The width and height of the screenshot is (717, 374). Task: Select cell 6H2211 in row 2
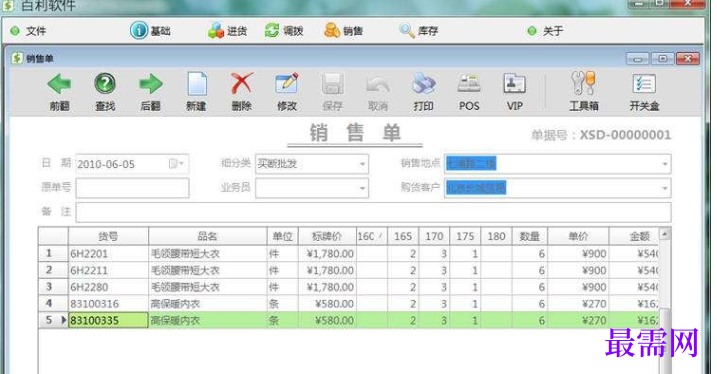108,270
